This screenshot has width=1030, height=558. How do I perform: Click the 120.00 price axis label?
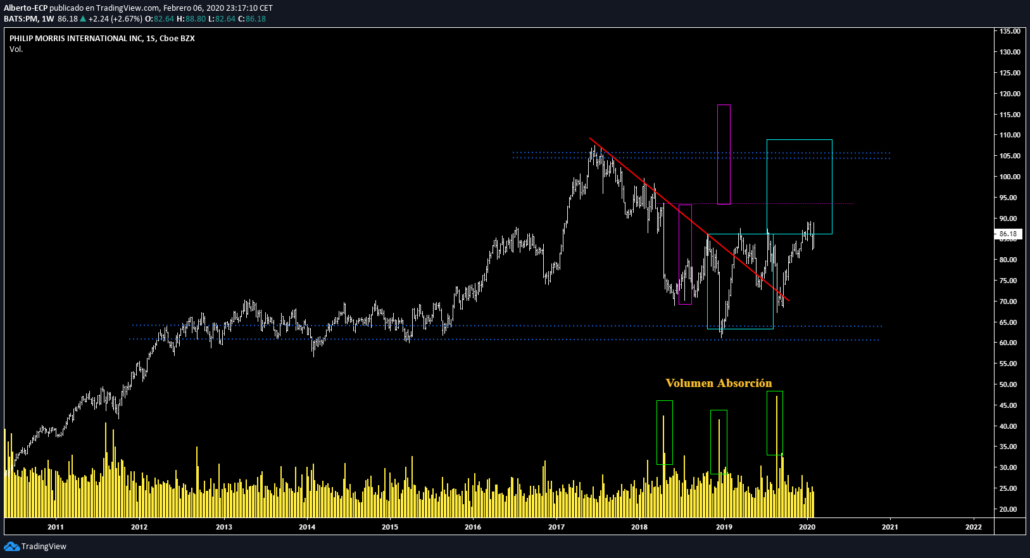click(1009, 94)
